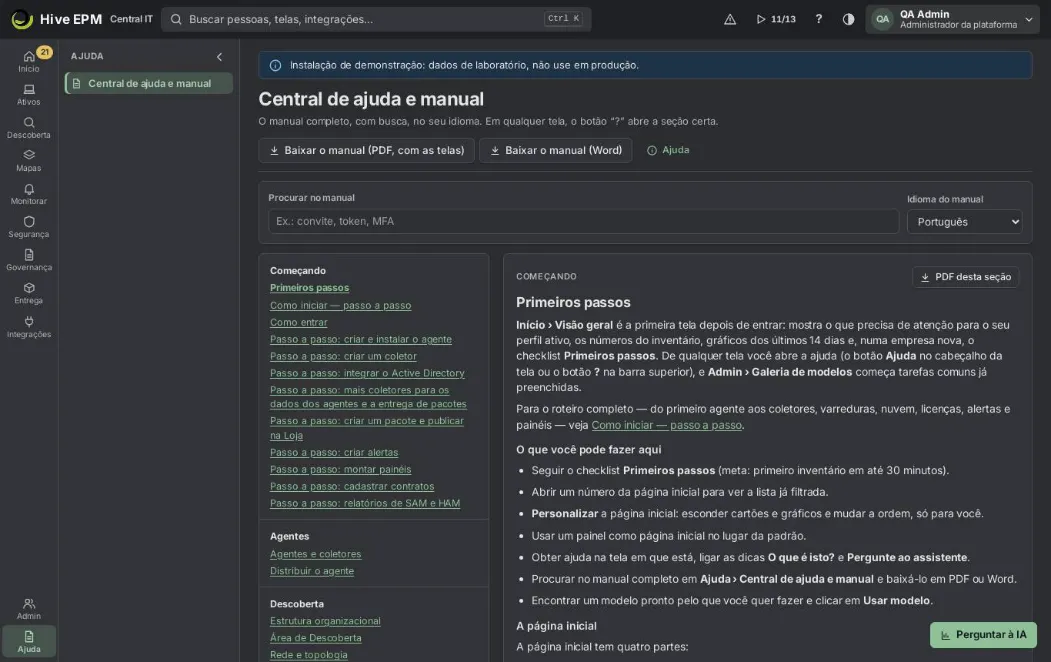Open the Agentes e coletores topic
The height and width of the screenshot is (662, 1051).
(x=316, y=554)
